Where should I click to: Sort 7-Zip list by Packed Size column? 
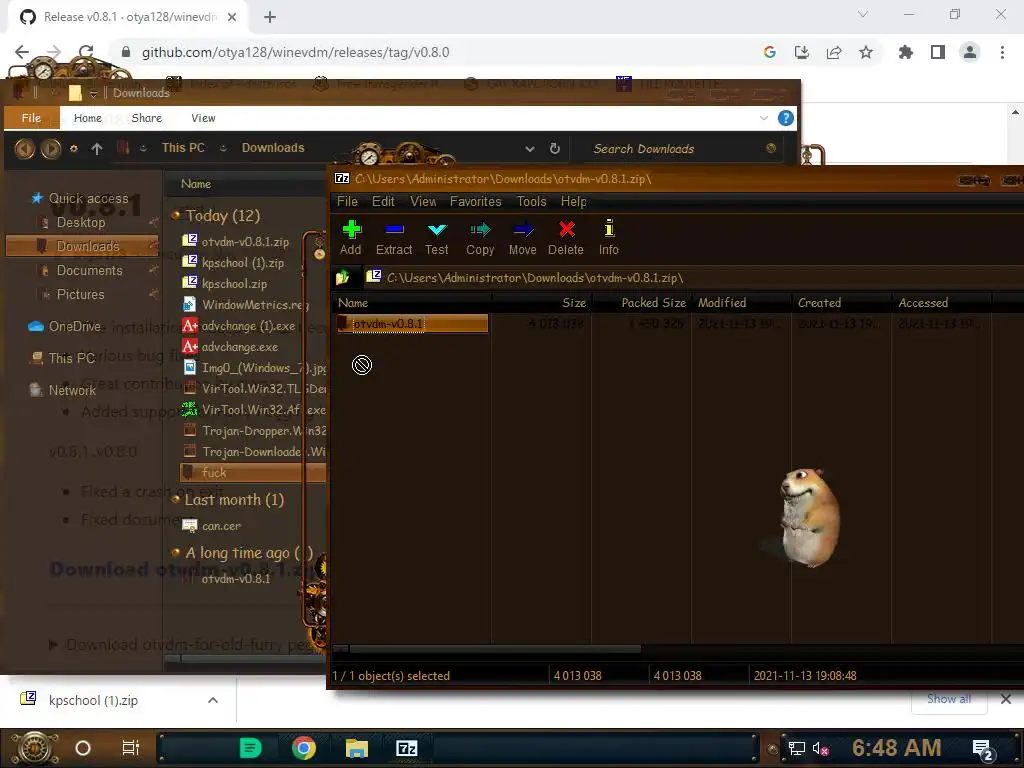[x=641, y=302]
